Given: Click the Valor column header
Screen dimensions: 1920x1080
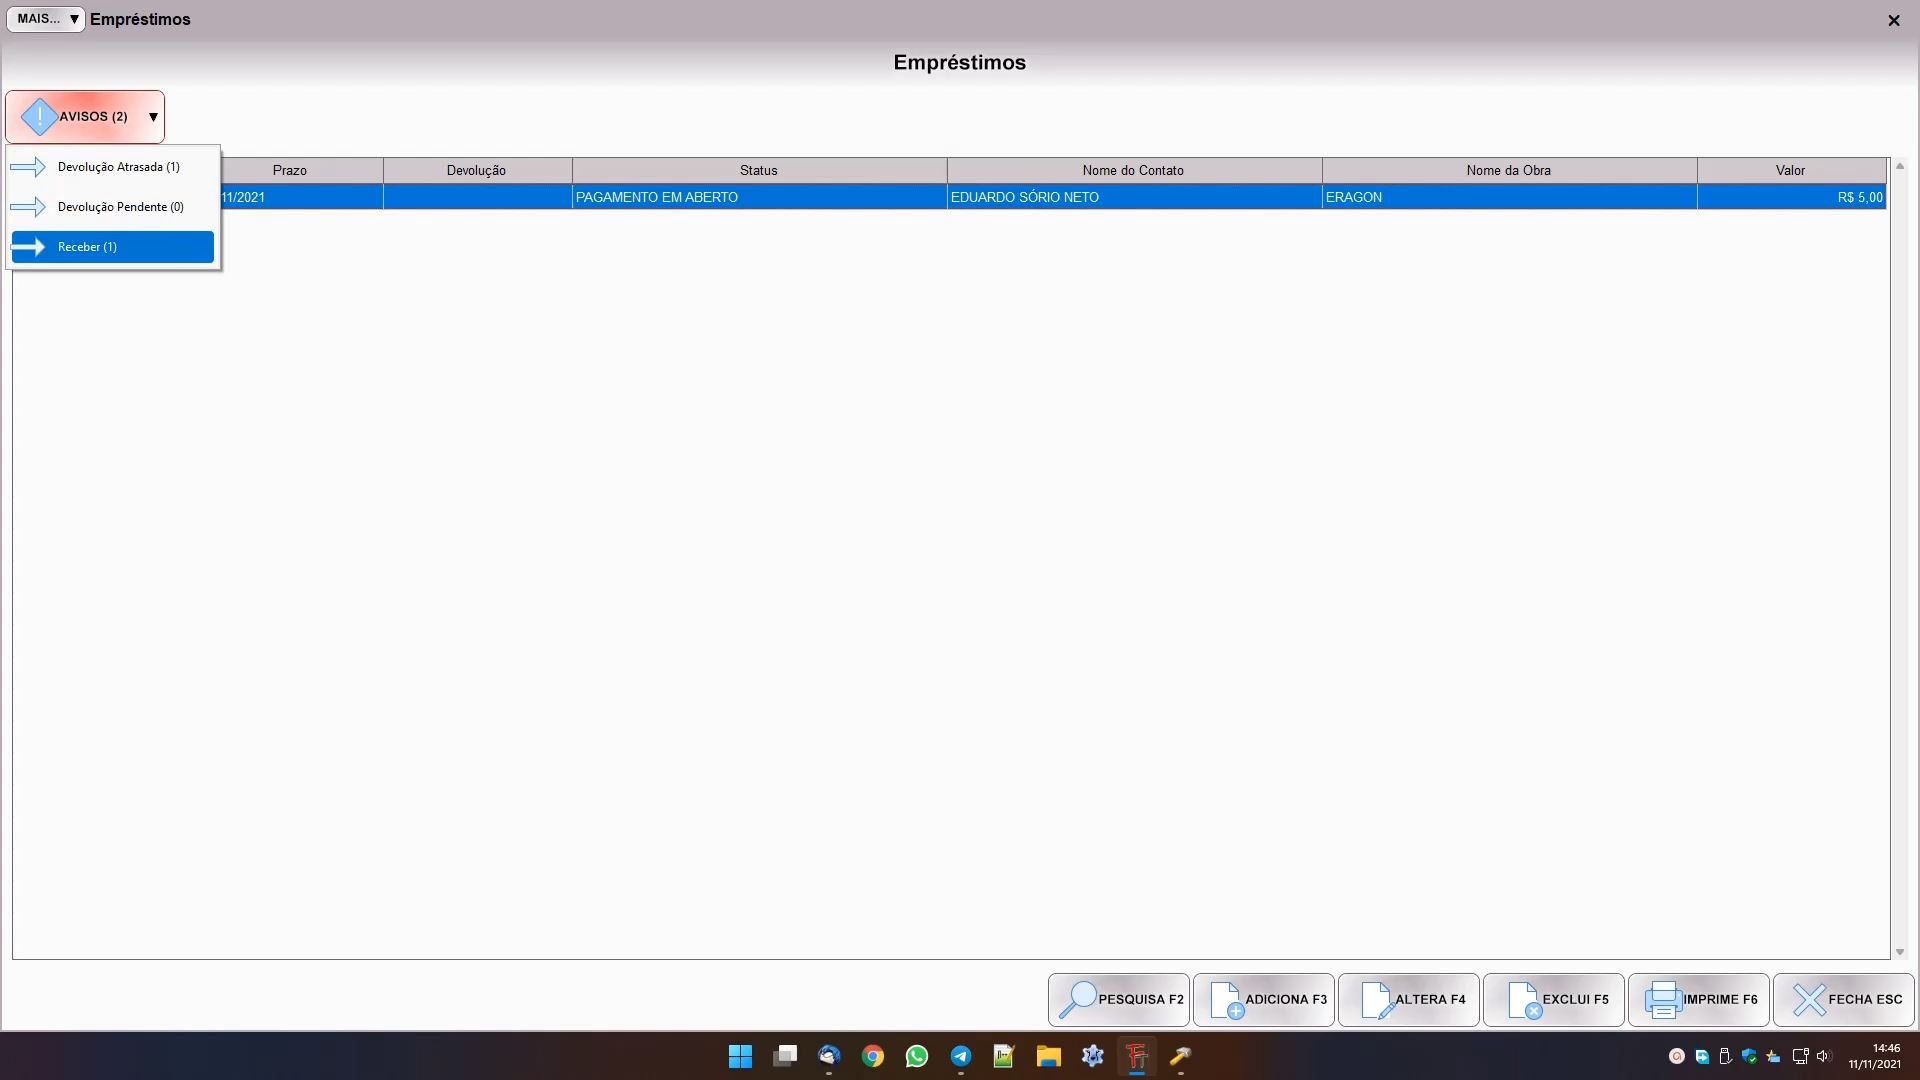Looking at the screenshot, I should tap(1789, 170).
